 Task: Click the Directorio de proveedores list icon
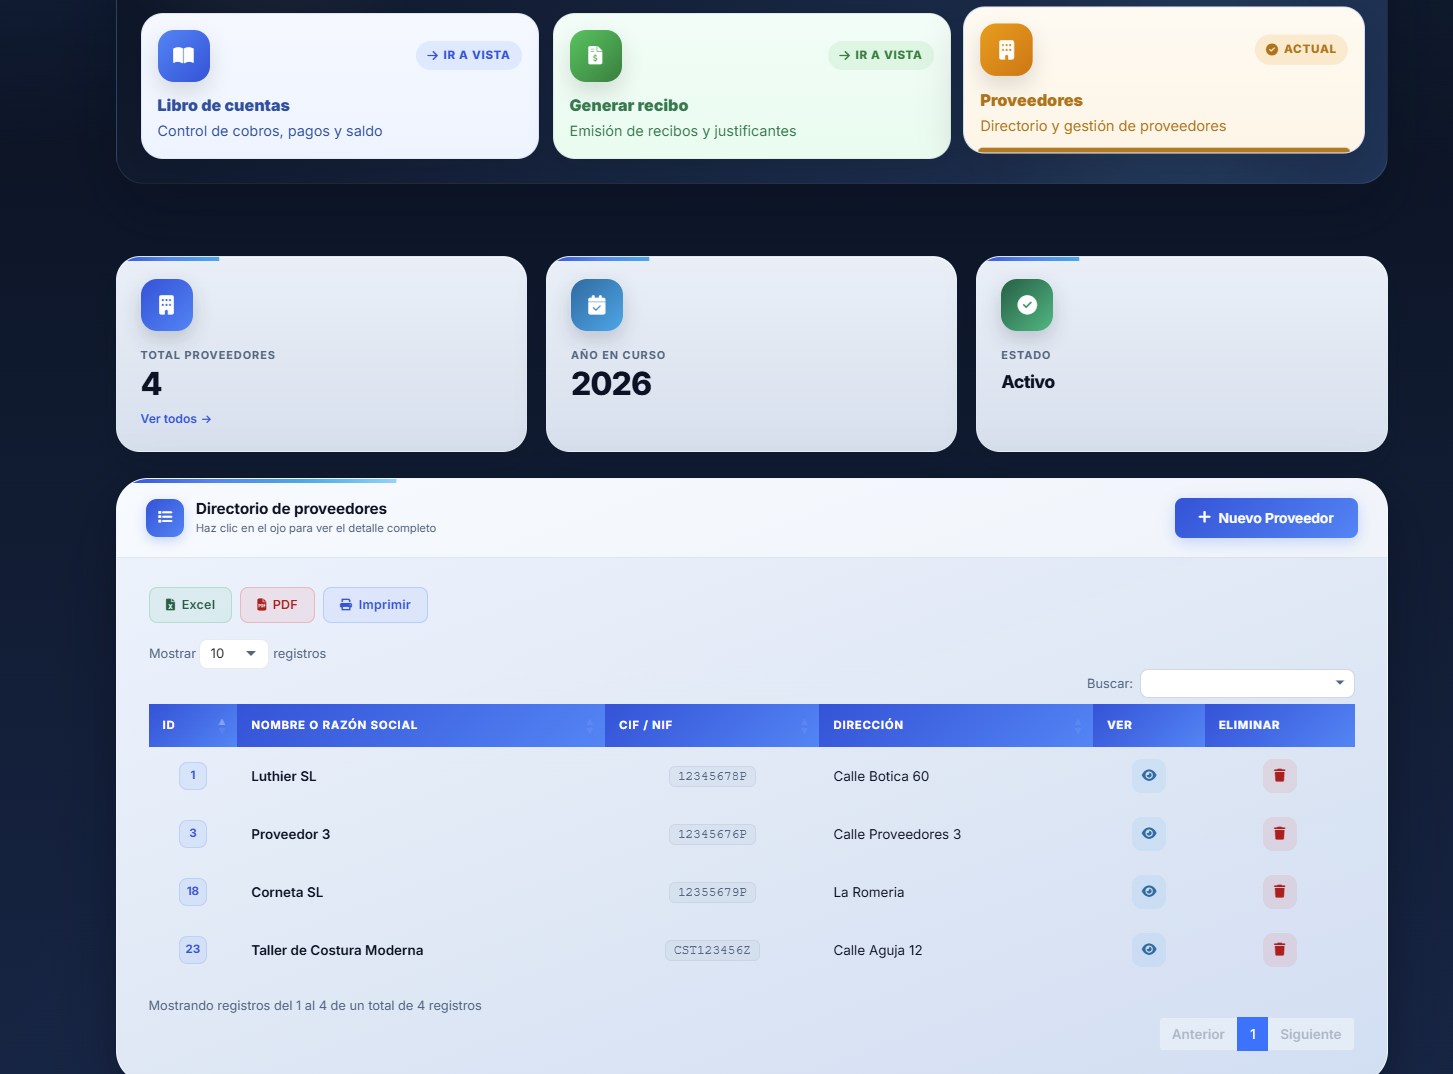[165, 517]
